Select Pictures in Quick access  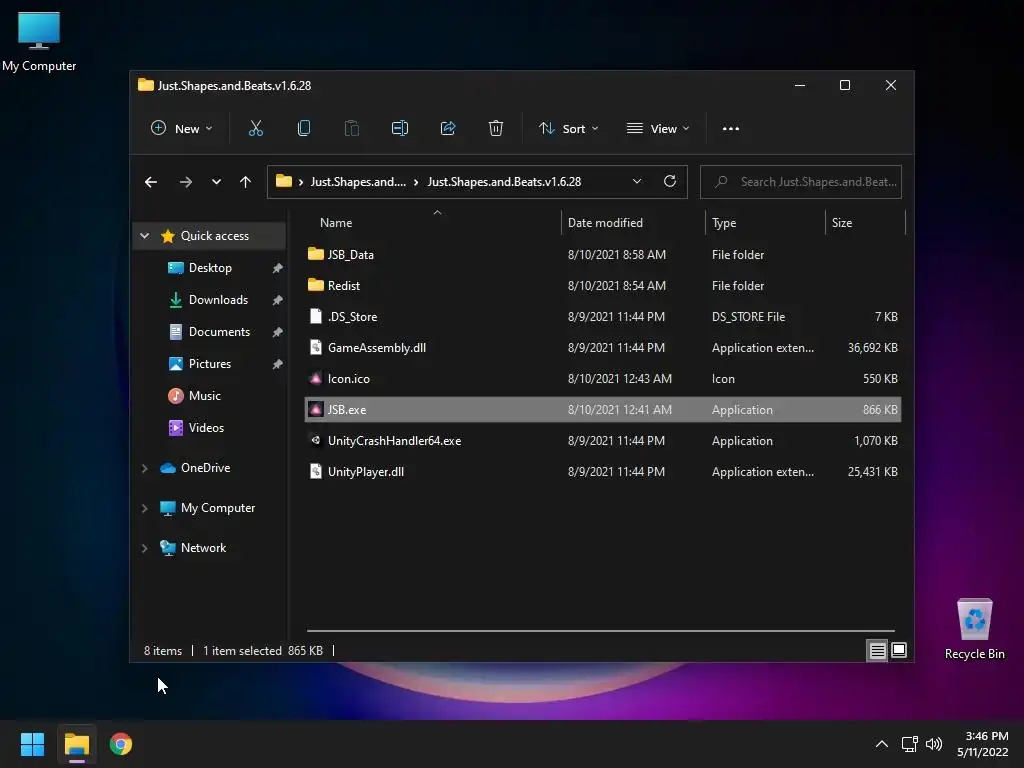(210, 364)
